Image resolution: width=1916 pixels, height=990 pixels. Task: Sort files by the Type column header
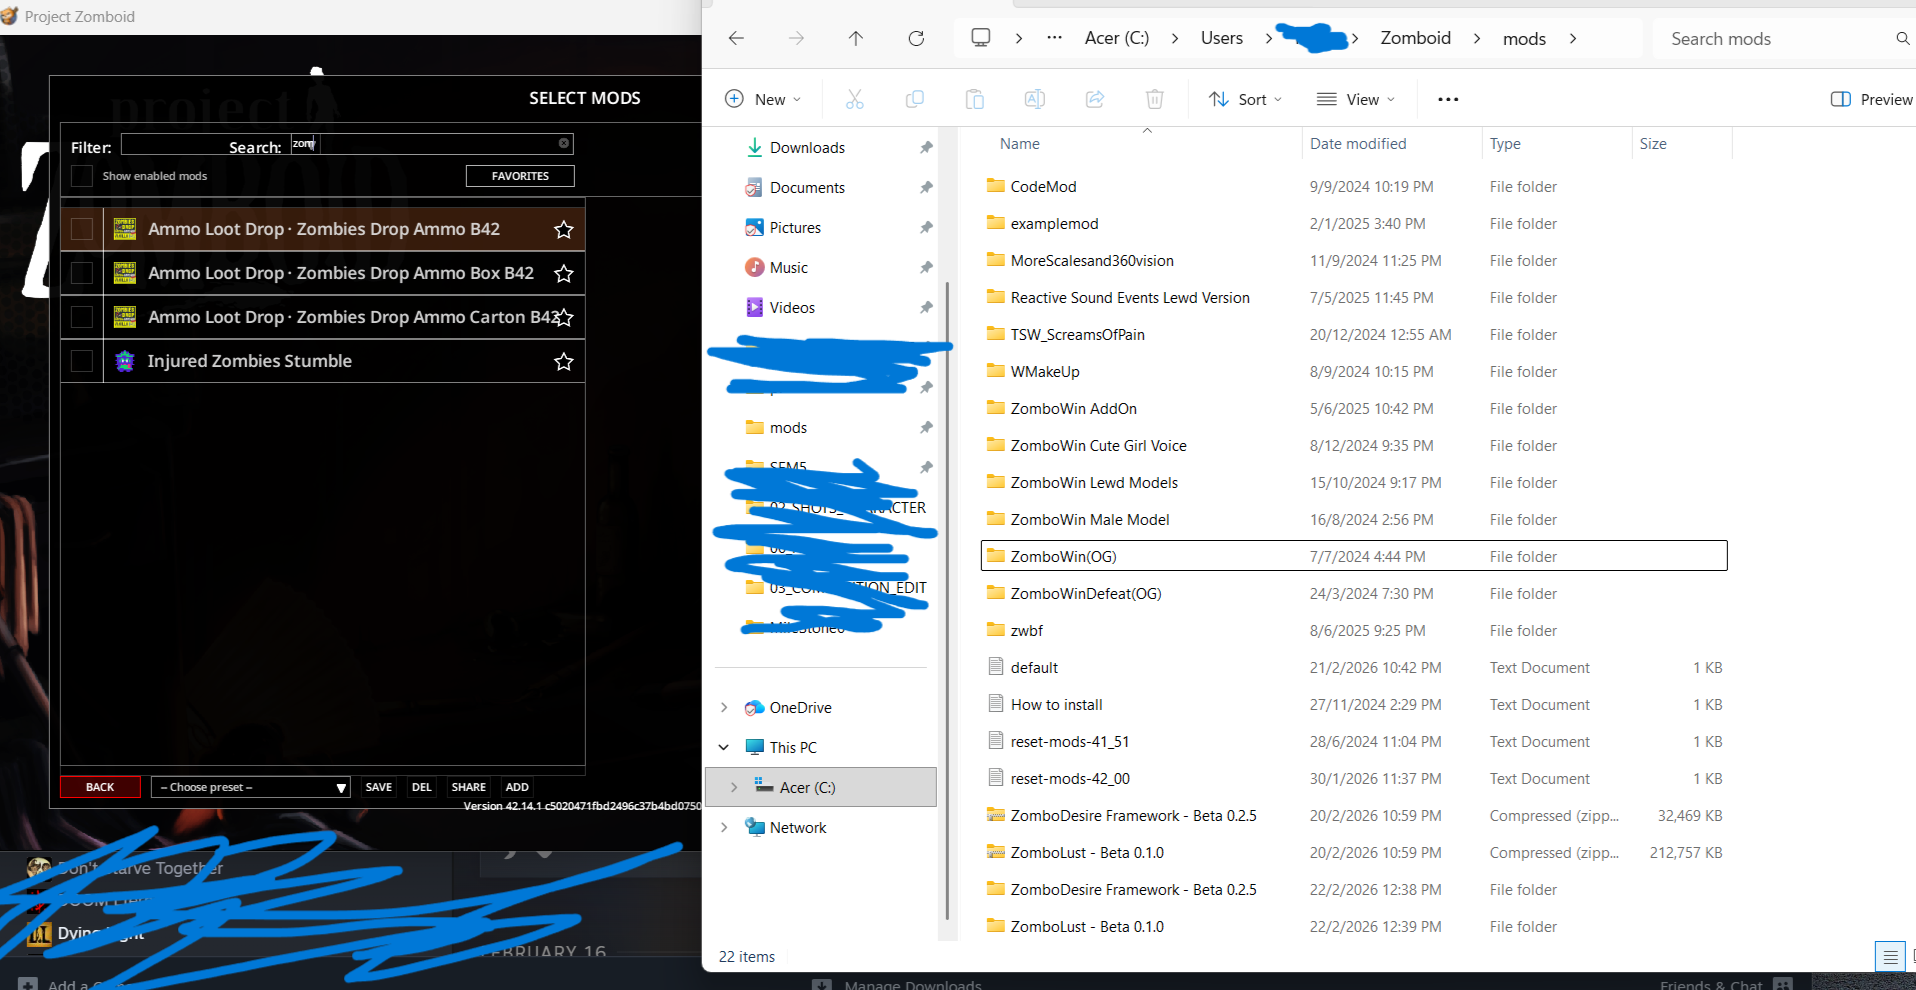click(x=1505, y=144)
